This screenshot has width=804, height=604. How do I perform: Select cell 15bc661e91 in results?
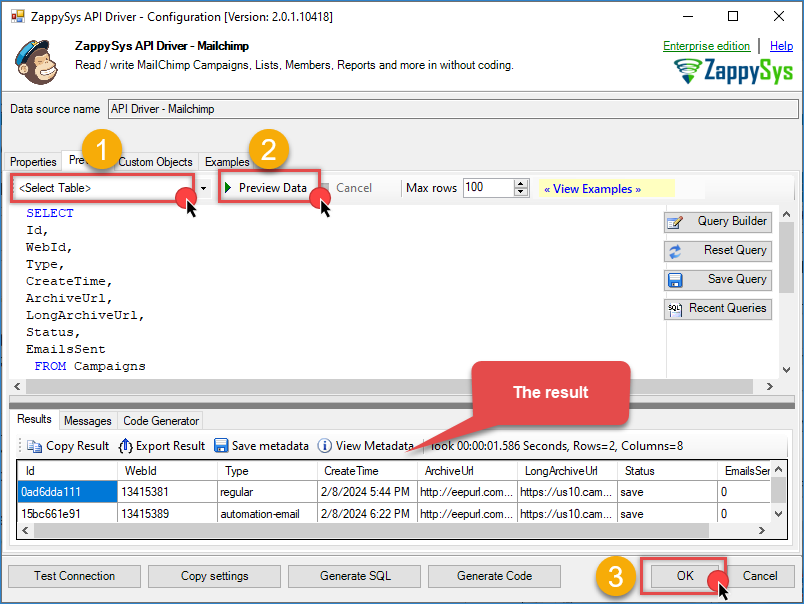click(67, 514)
